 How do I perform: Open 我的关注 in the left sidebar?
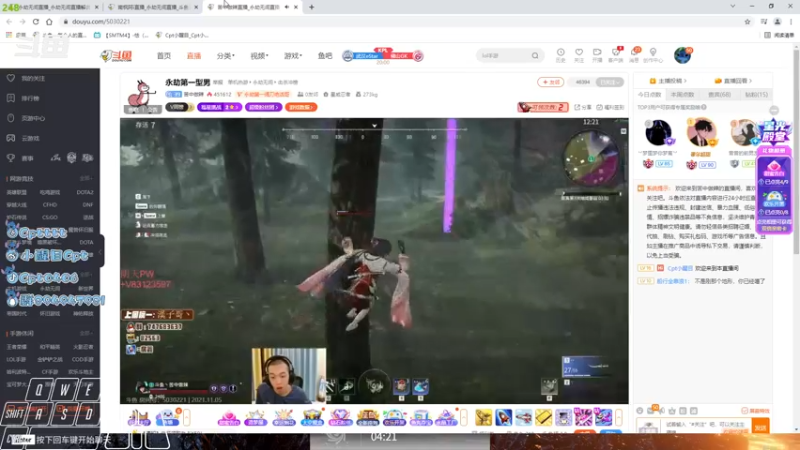(x=33, y=79)
